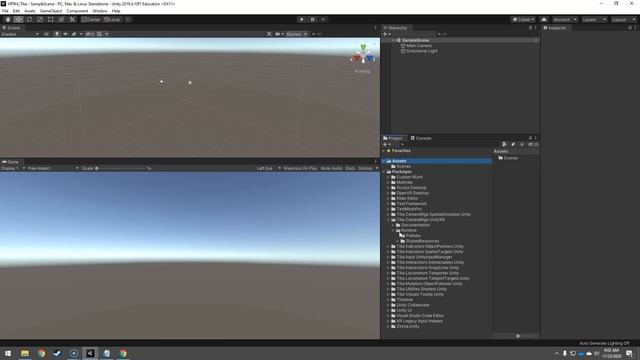
Task: Open the Shaded draw mode dropdown
Action: pyautogui.click(x=20, y=34)
